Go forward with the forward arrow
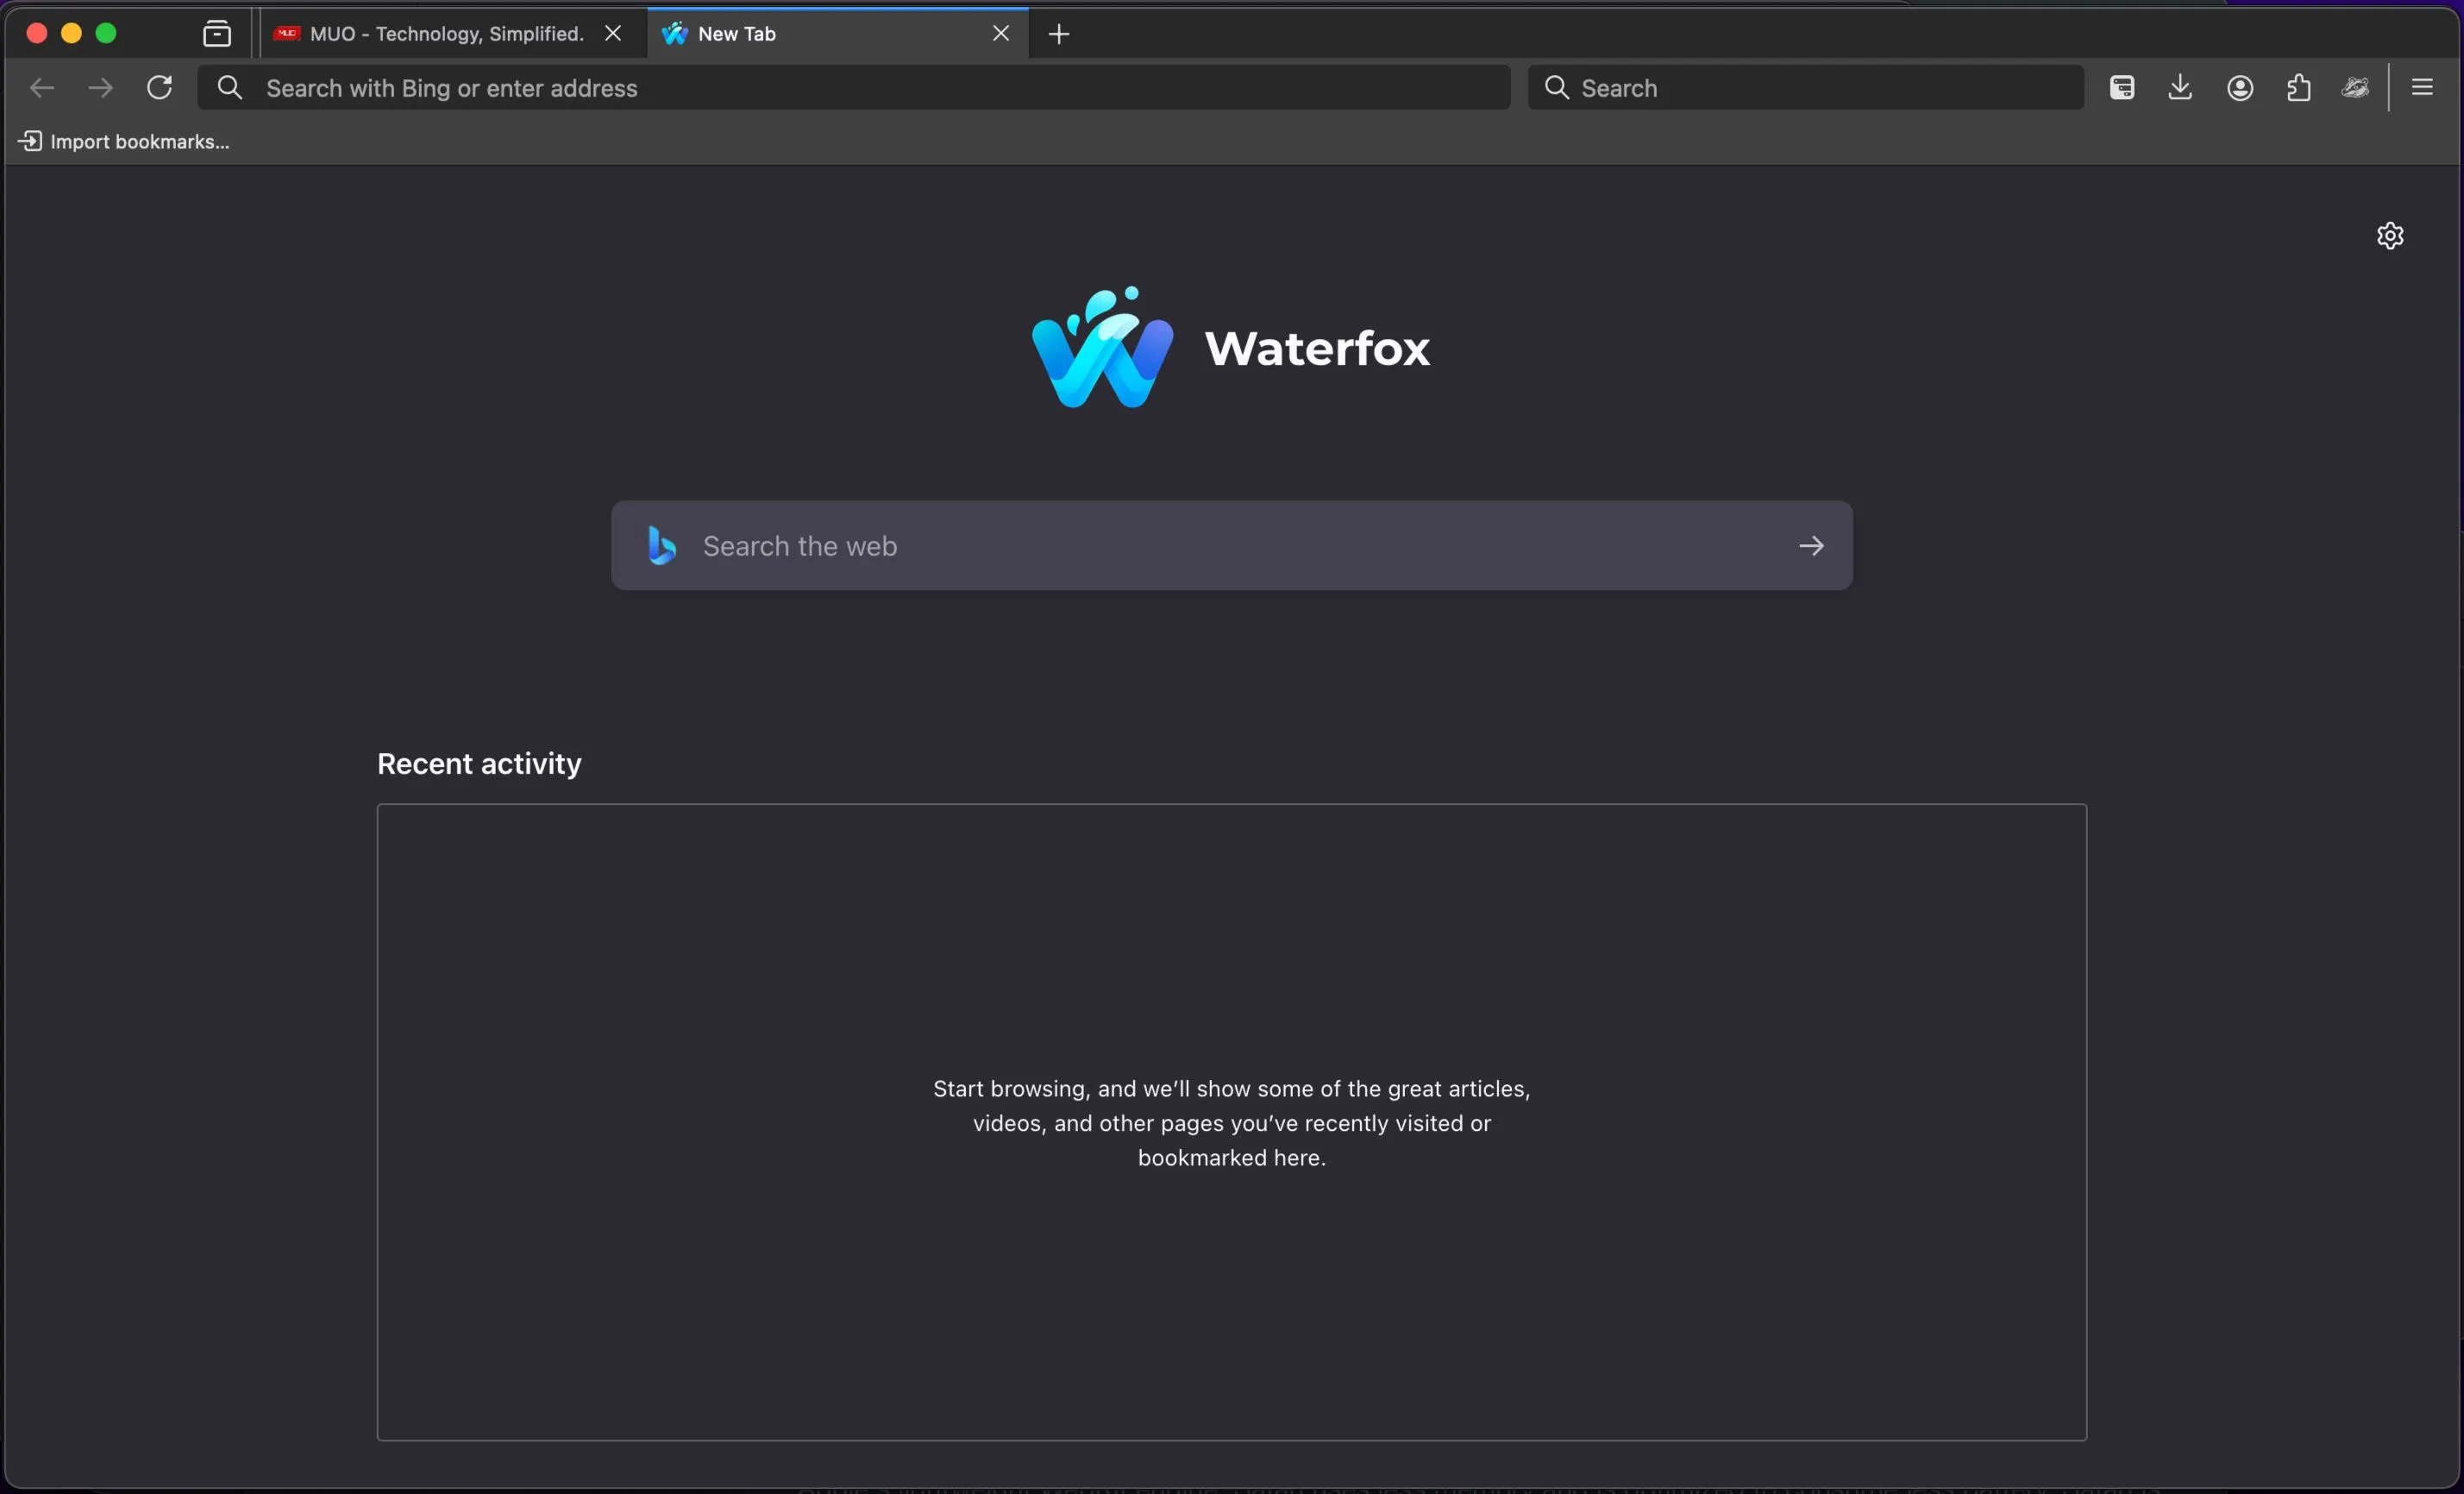The width and height of the screenshot is (2464, 1494). [x=100, y=88]
